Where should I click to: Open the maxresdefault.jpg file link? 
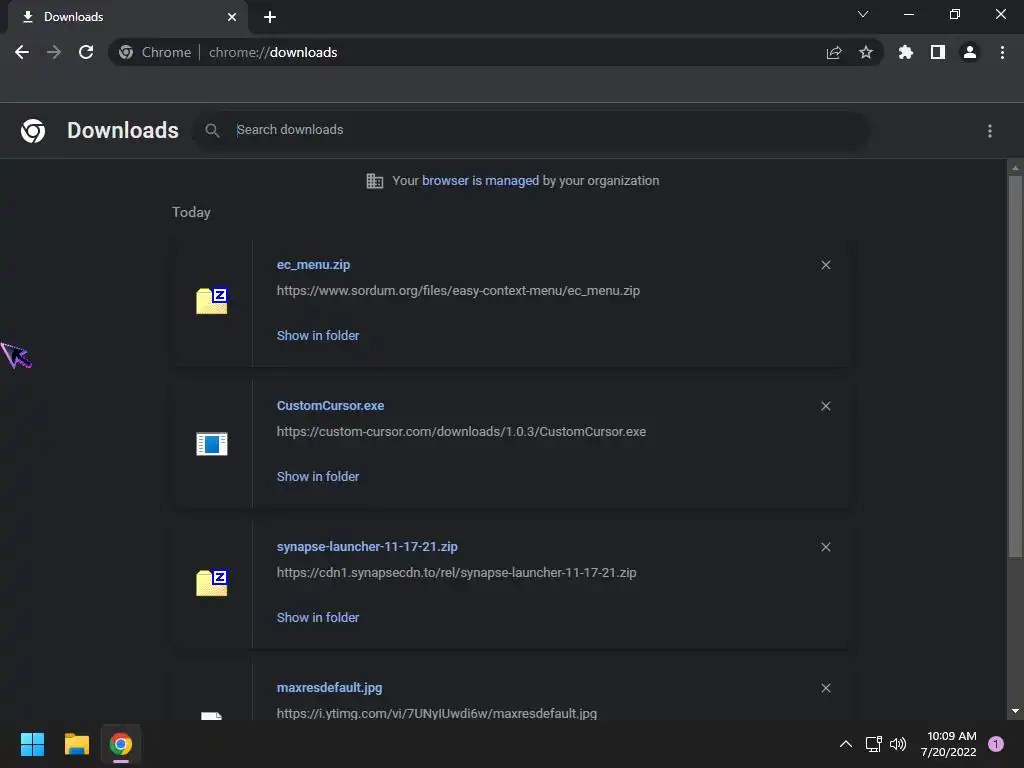pyautogui.click(x=329, y=688)
